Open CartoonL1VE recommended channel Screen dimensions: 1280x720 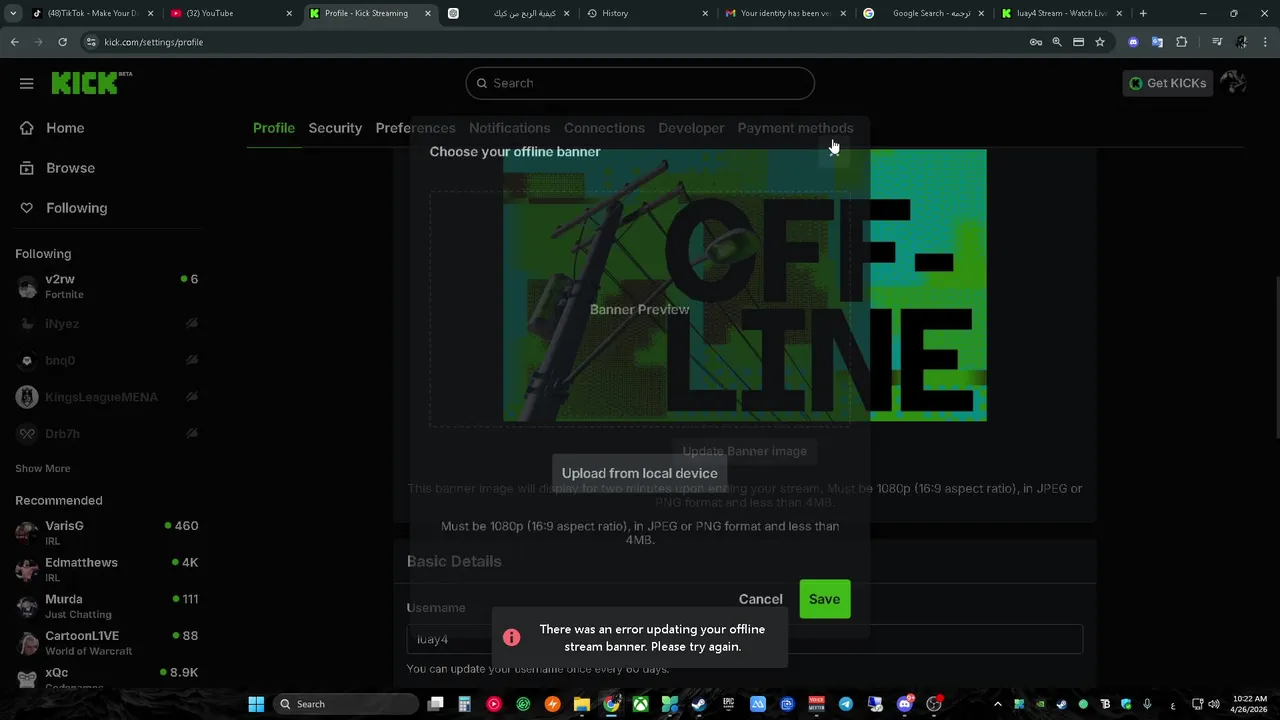(107, 643)
